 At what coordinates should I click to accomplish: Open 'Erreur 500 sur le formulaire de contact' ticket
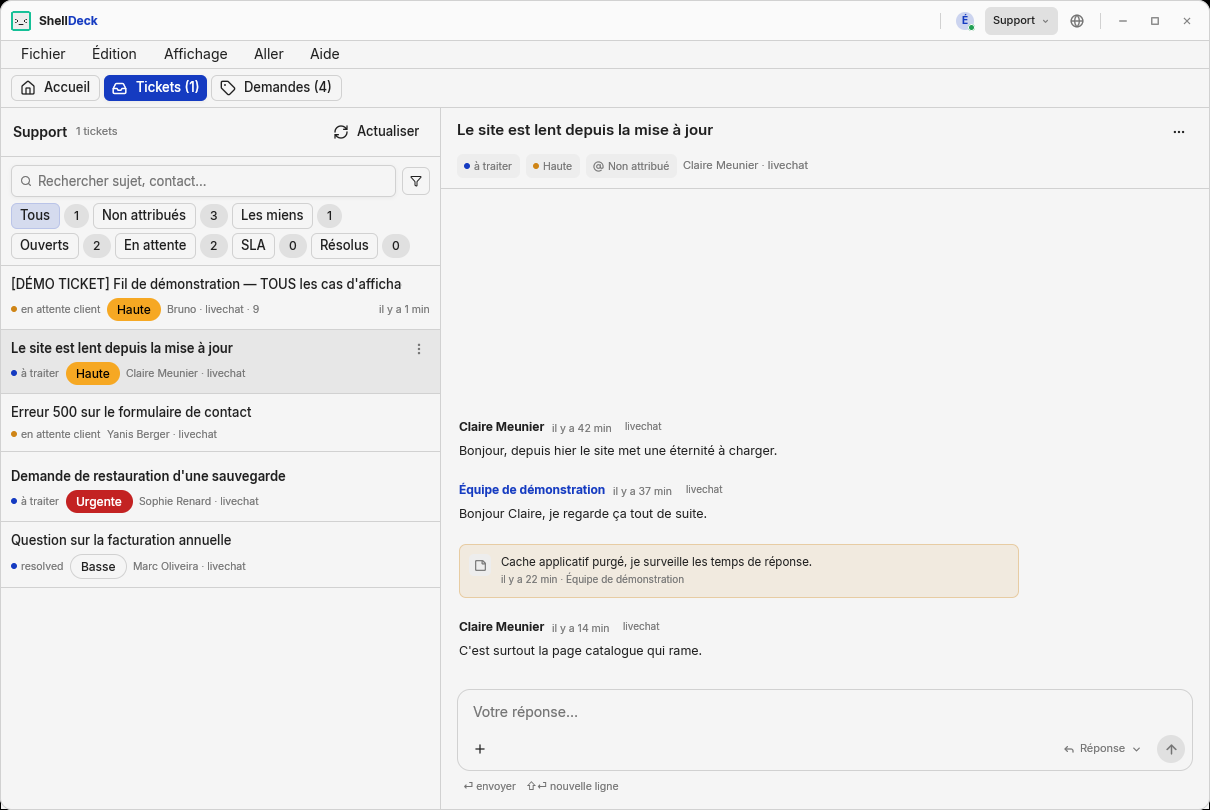click(x=220, y=422)
